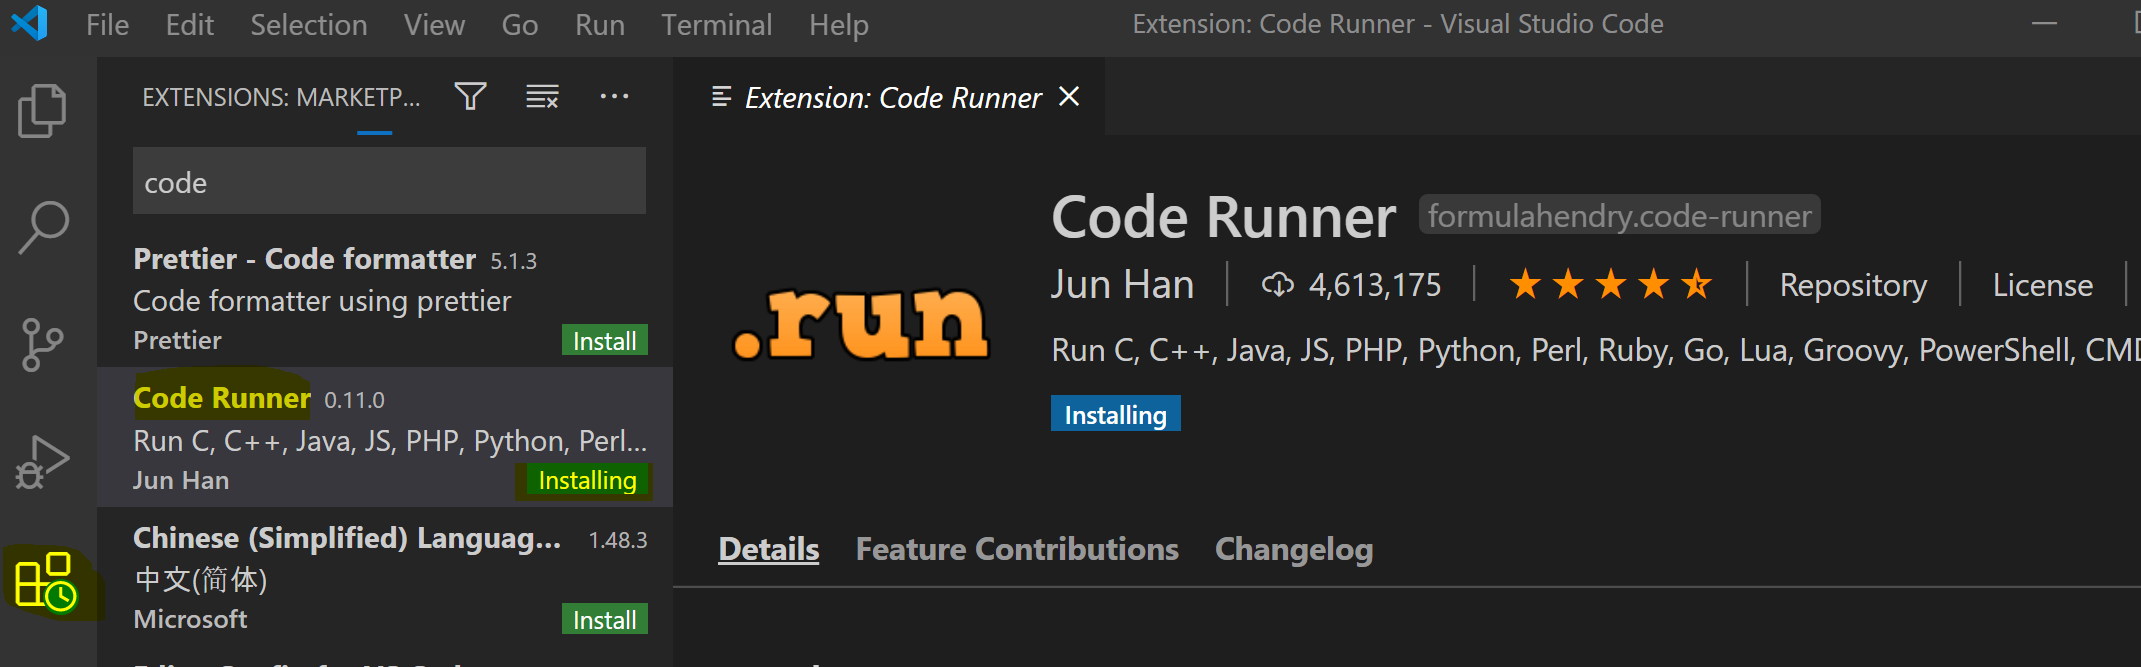Screen dimensions: 2141x667
Task: Click publisher name Jun Han on details page
Action: pos(1122,285)
